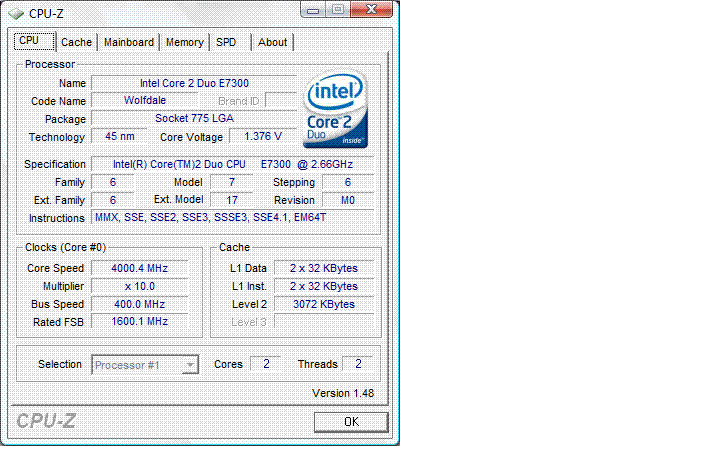Click the Ext. Model value 17
Image resolution: width=720 pixels, height=450 pixels.
pyautogui.click(x=231, y=200)
